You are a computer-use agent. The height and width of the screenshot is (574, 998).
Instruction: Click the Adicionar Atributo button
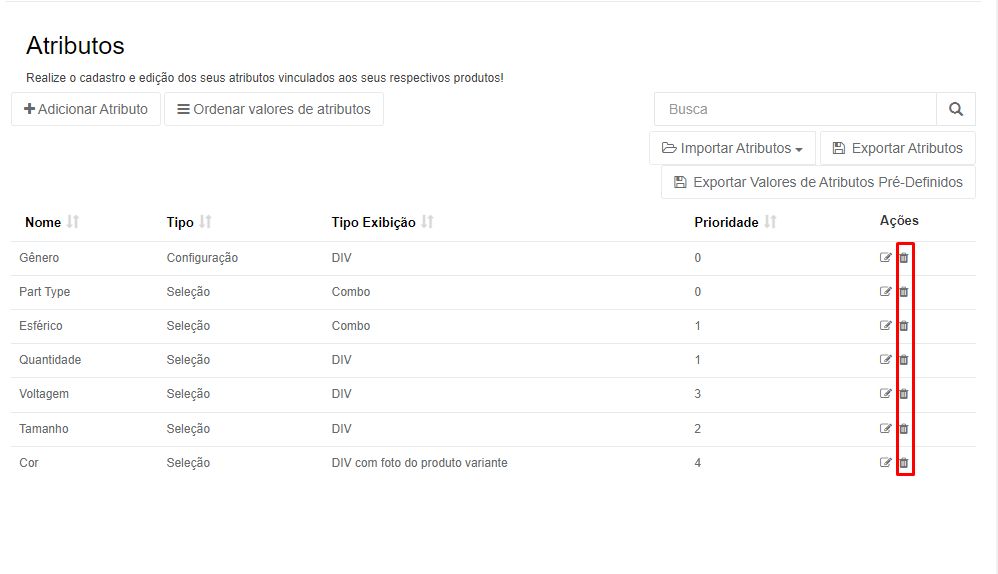click(x=86, y=109)
